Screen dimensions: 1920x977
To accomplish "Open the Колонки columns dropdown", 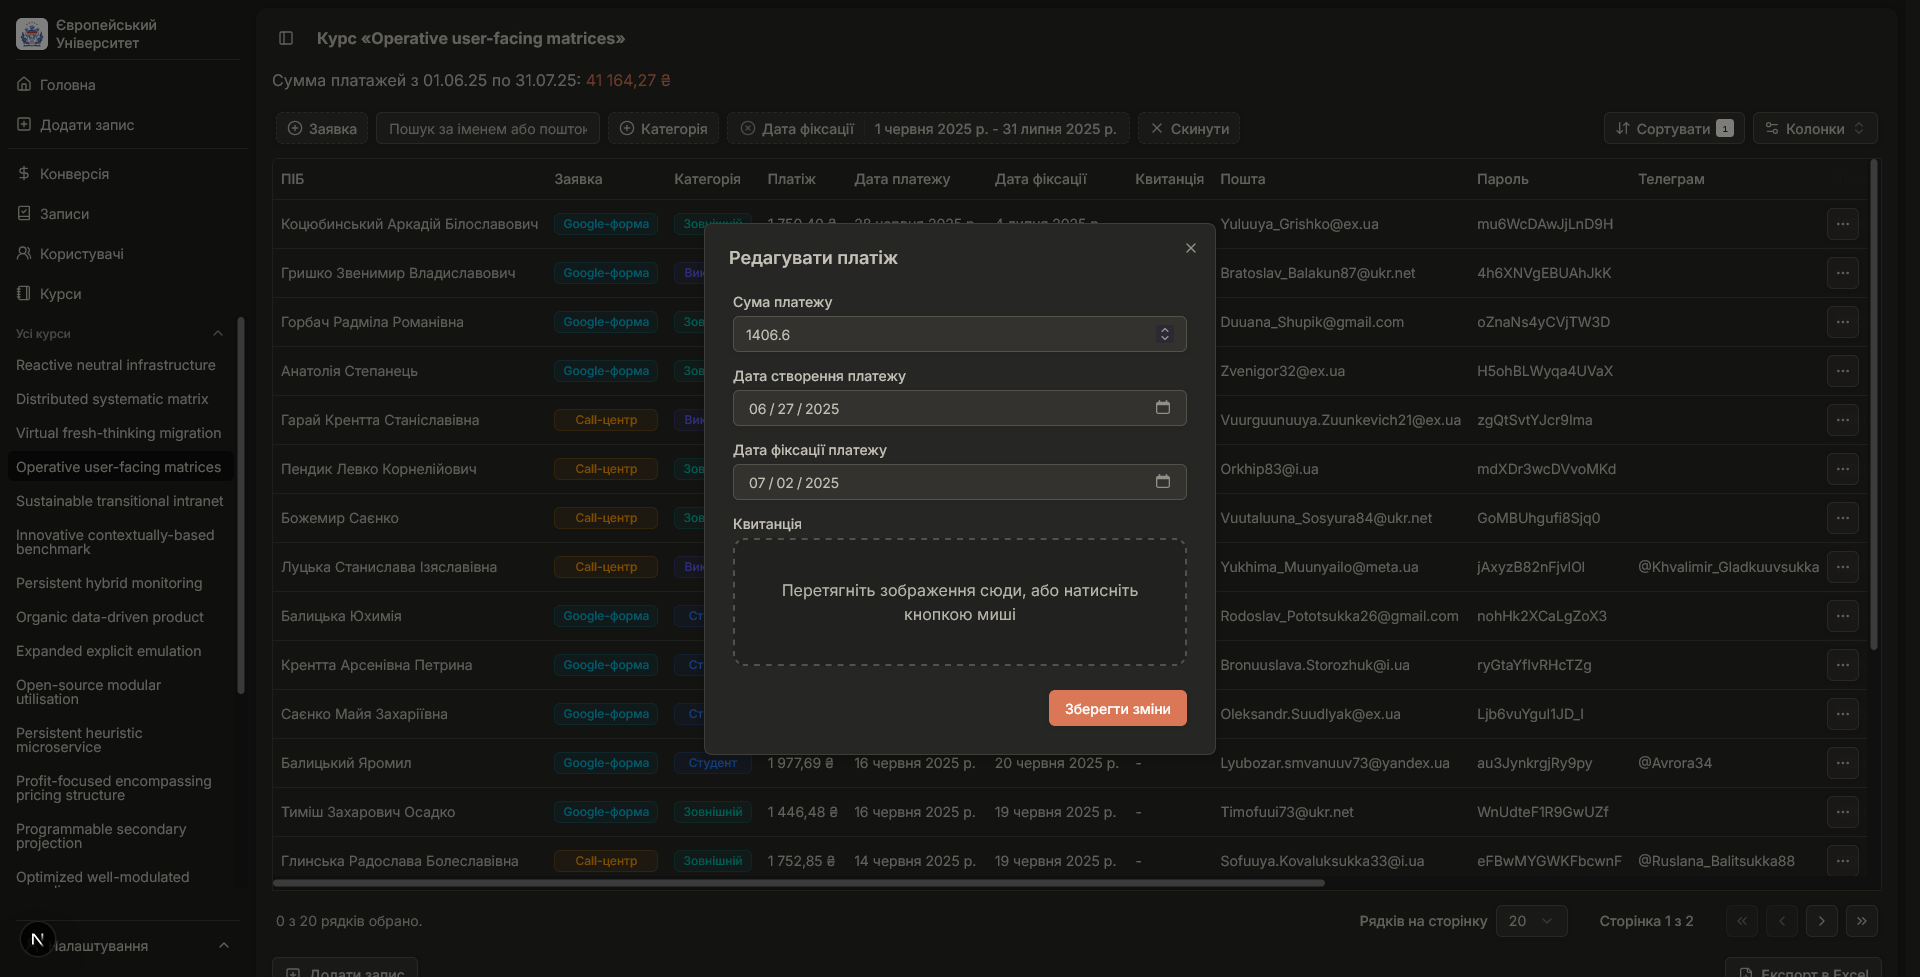I will 1814,128.
